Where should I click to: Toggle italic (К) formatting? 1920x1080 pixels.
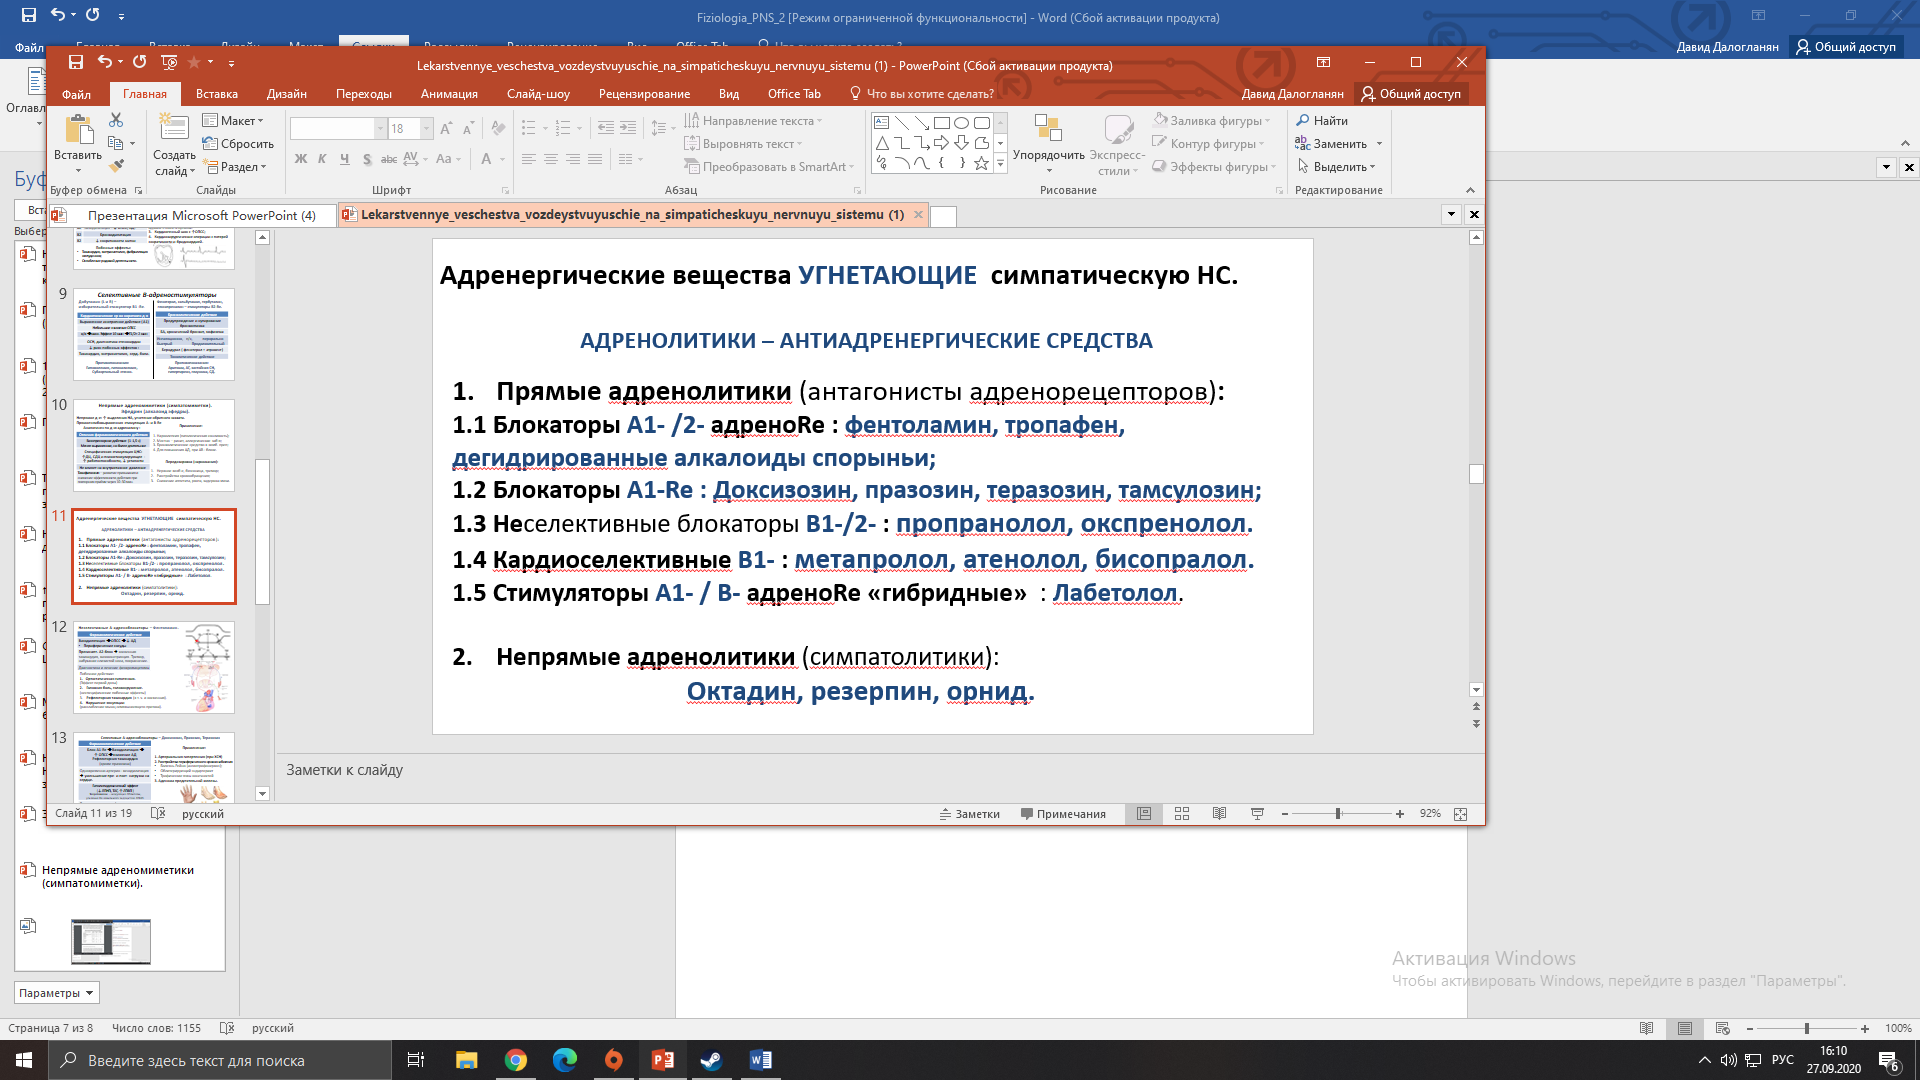tap(322, 159)
